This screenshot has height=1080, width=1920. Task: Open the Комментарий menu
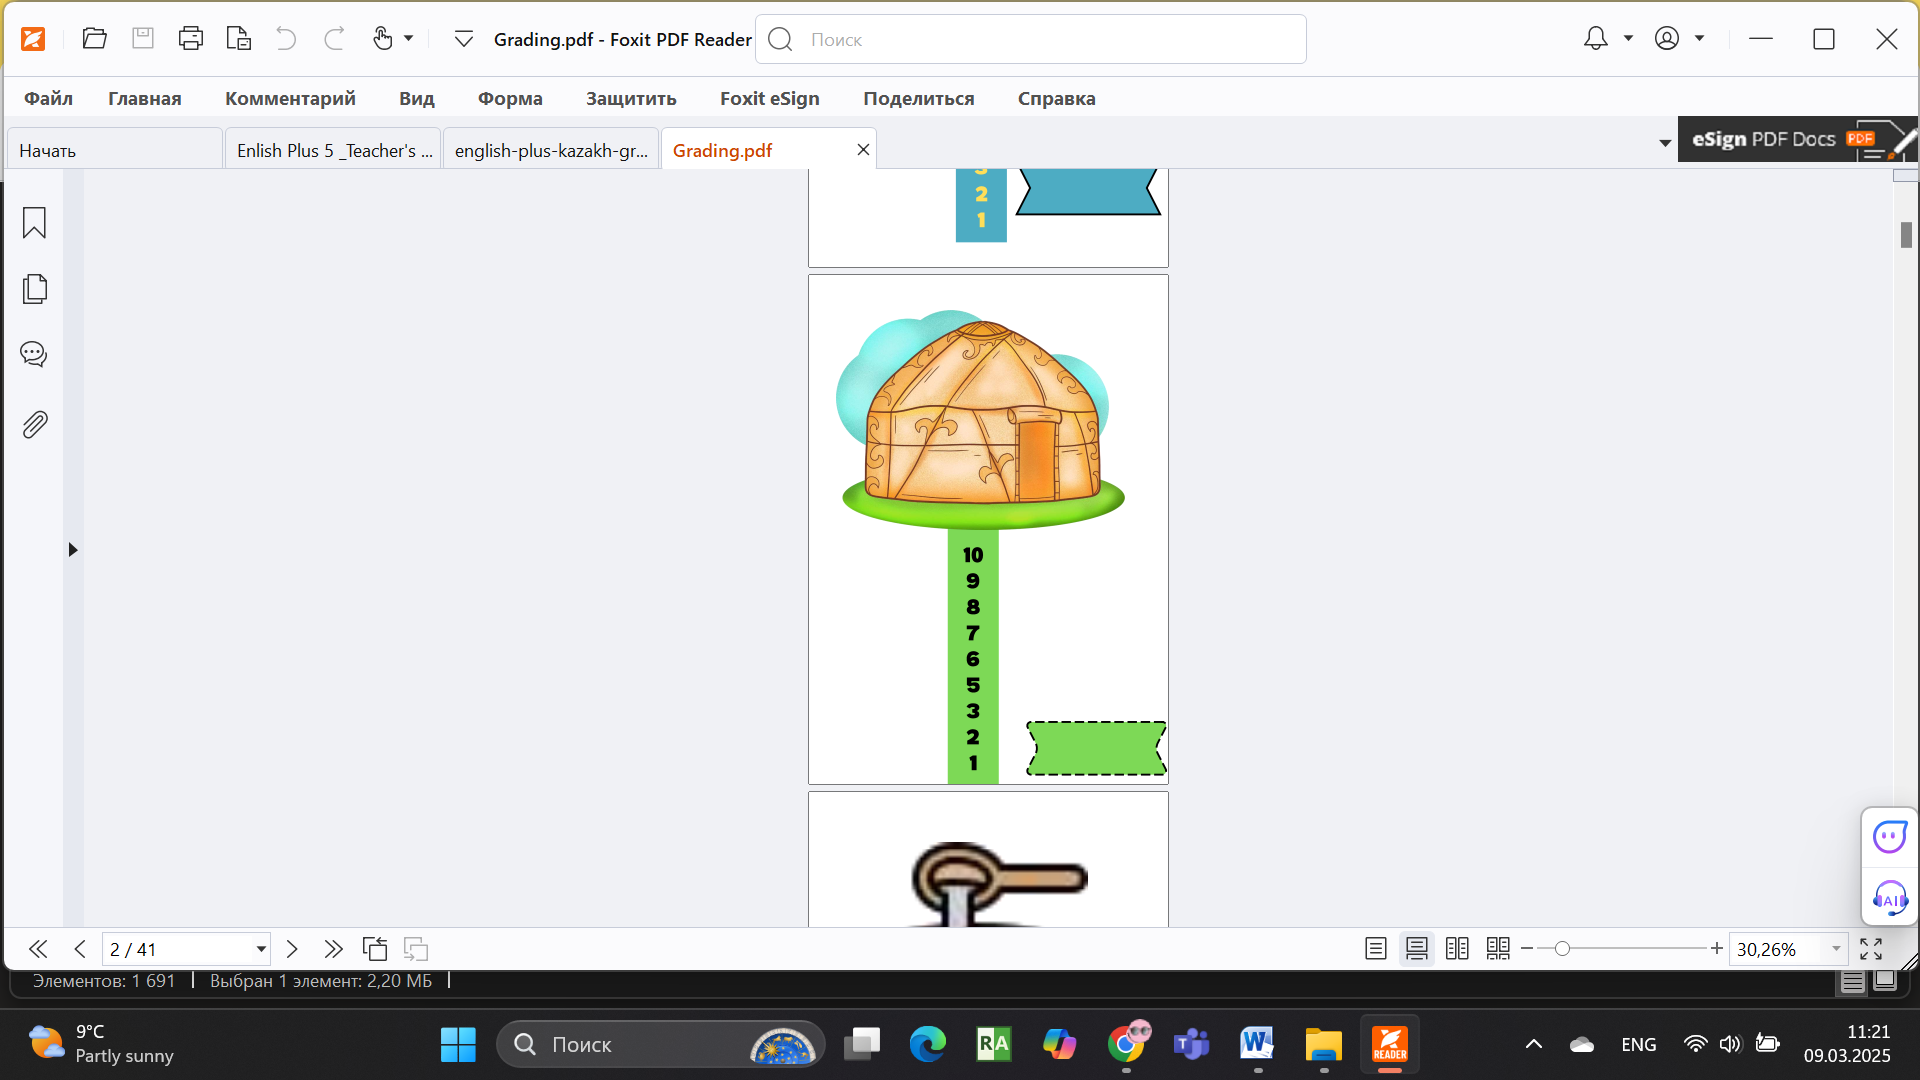coord(290,98)
